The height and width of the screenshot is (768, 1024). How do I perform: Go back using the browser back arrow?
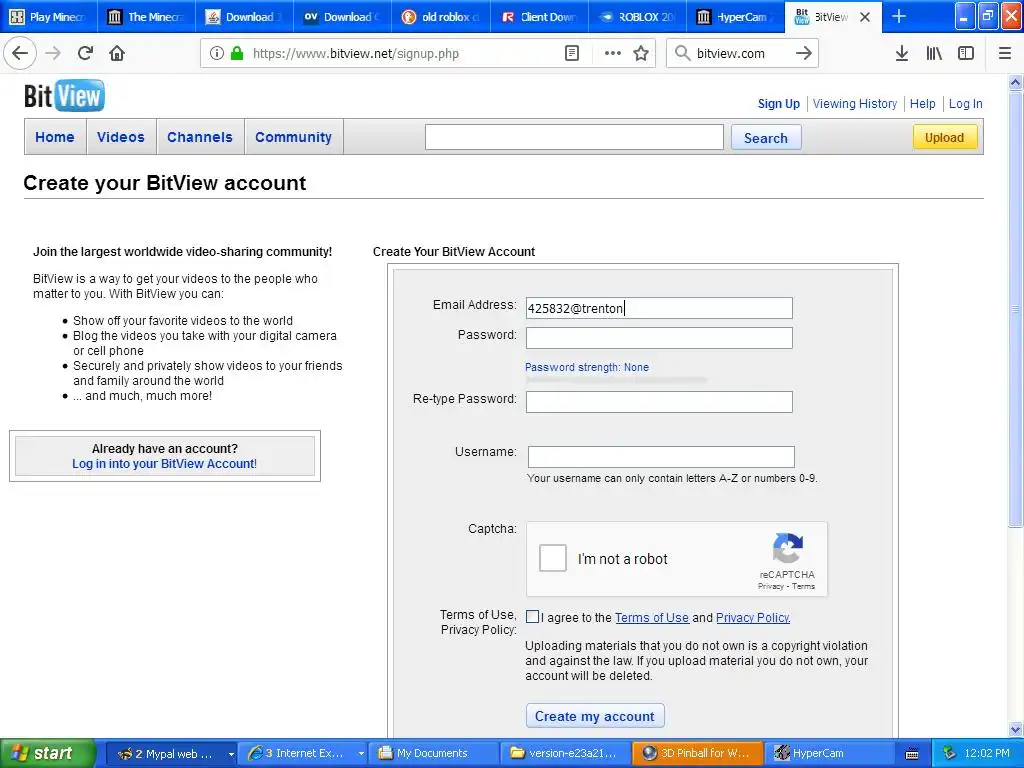[20, 54]
